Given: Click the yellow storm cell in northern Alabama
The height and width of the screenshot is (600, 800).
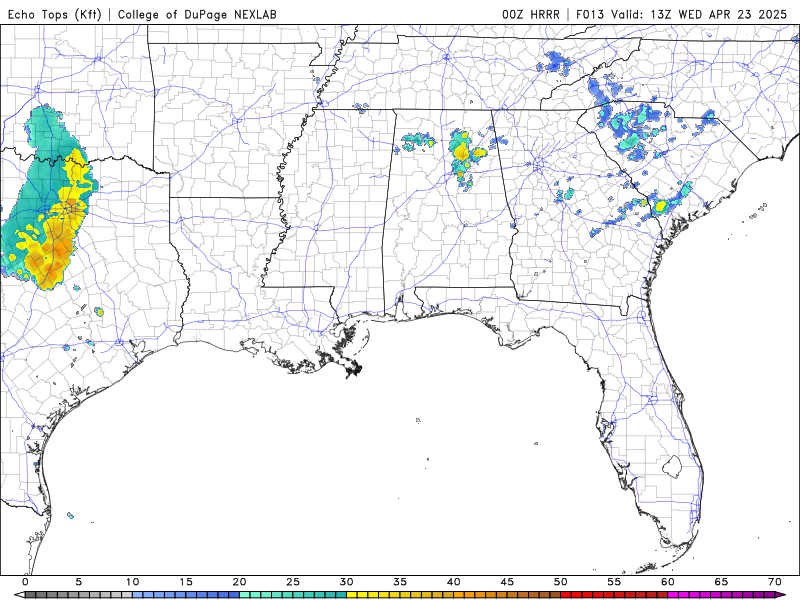Looking at the screenshot, I should click(462, 152).
